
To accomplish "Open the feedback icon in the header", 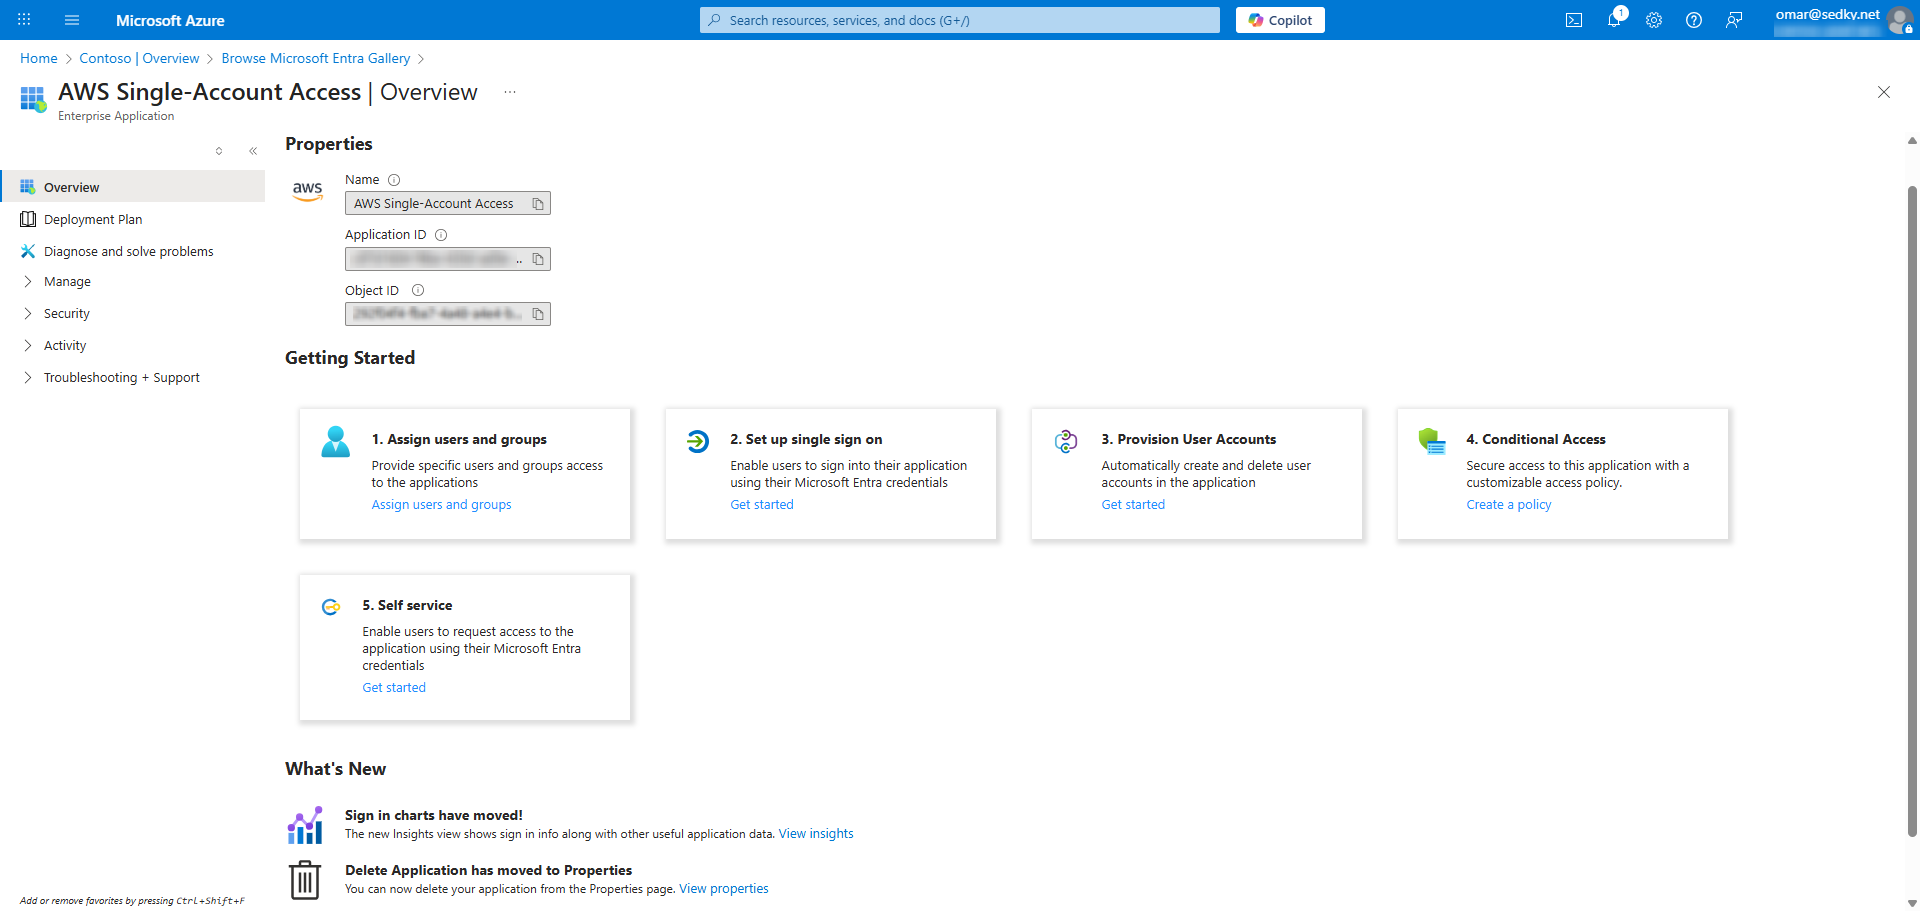I will (1734, 20).
